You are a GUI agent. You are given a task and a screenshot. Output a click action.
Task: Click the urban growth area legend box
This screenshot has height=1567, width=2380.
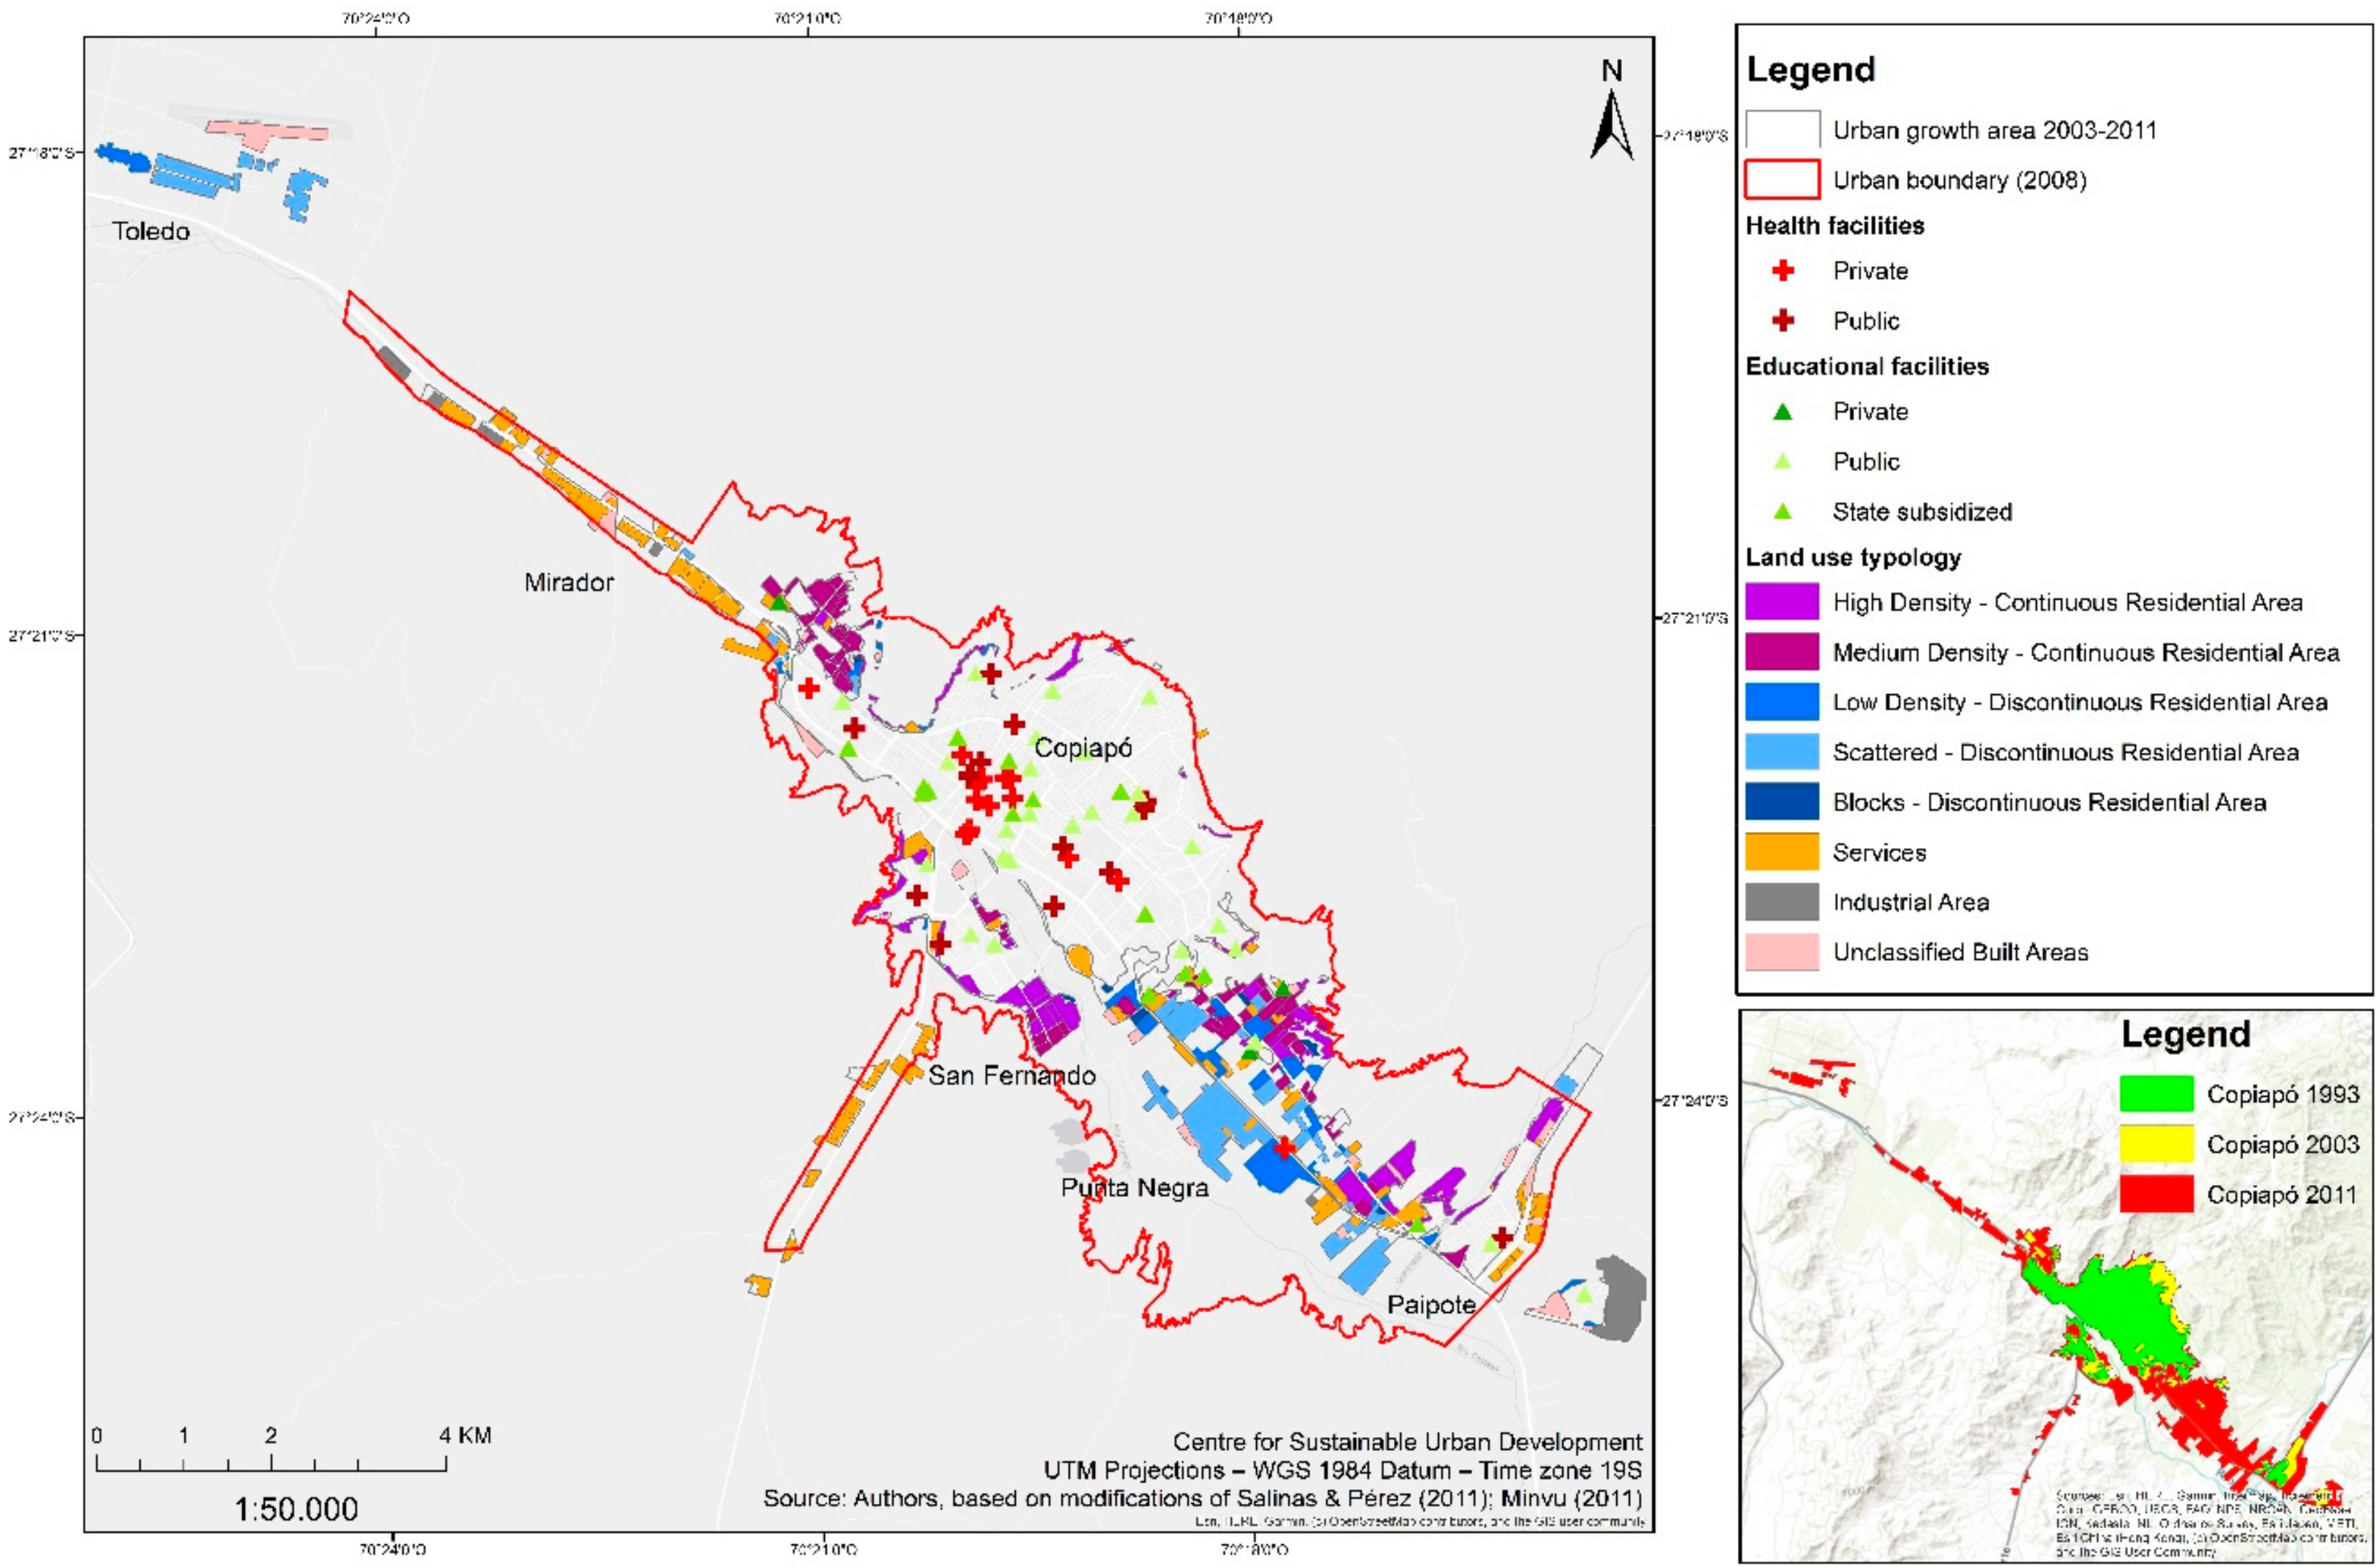pyautogui.click(x=1782, y=130)
